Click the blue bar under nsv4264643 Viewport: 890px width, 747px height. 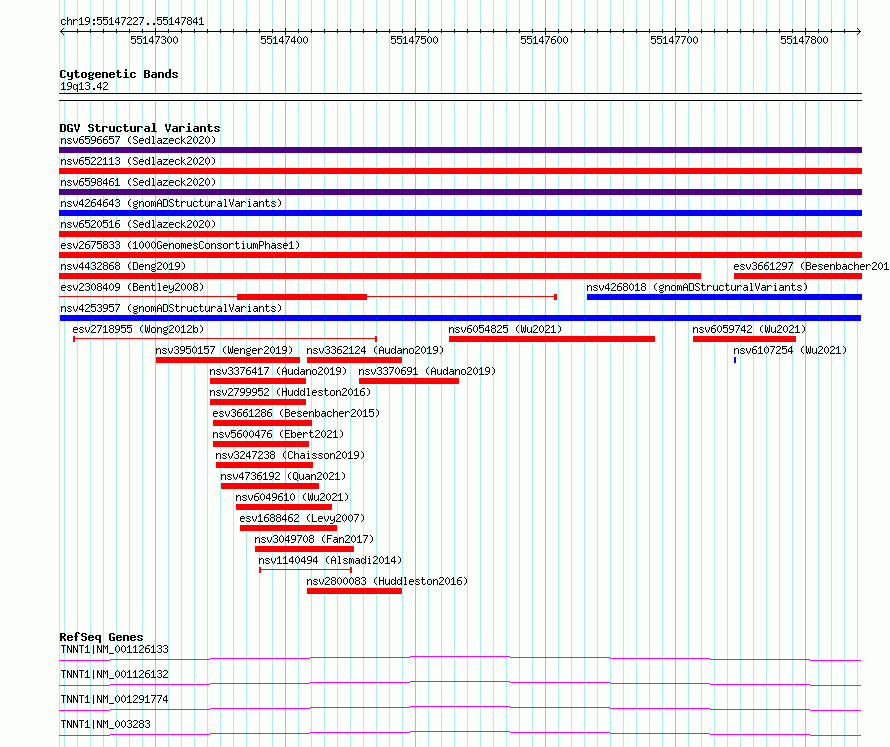click(x=460, y=213)
